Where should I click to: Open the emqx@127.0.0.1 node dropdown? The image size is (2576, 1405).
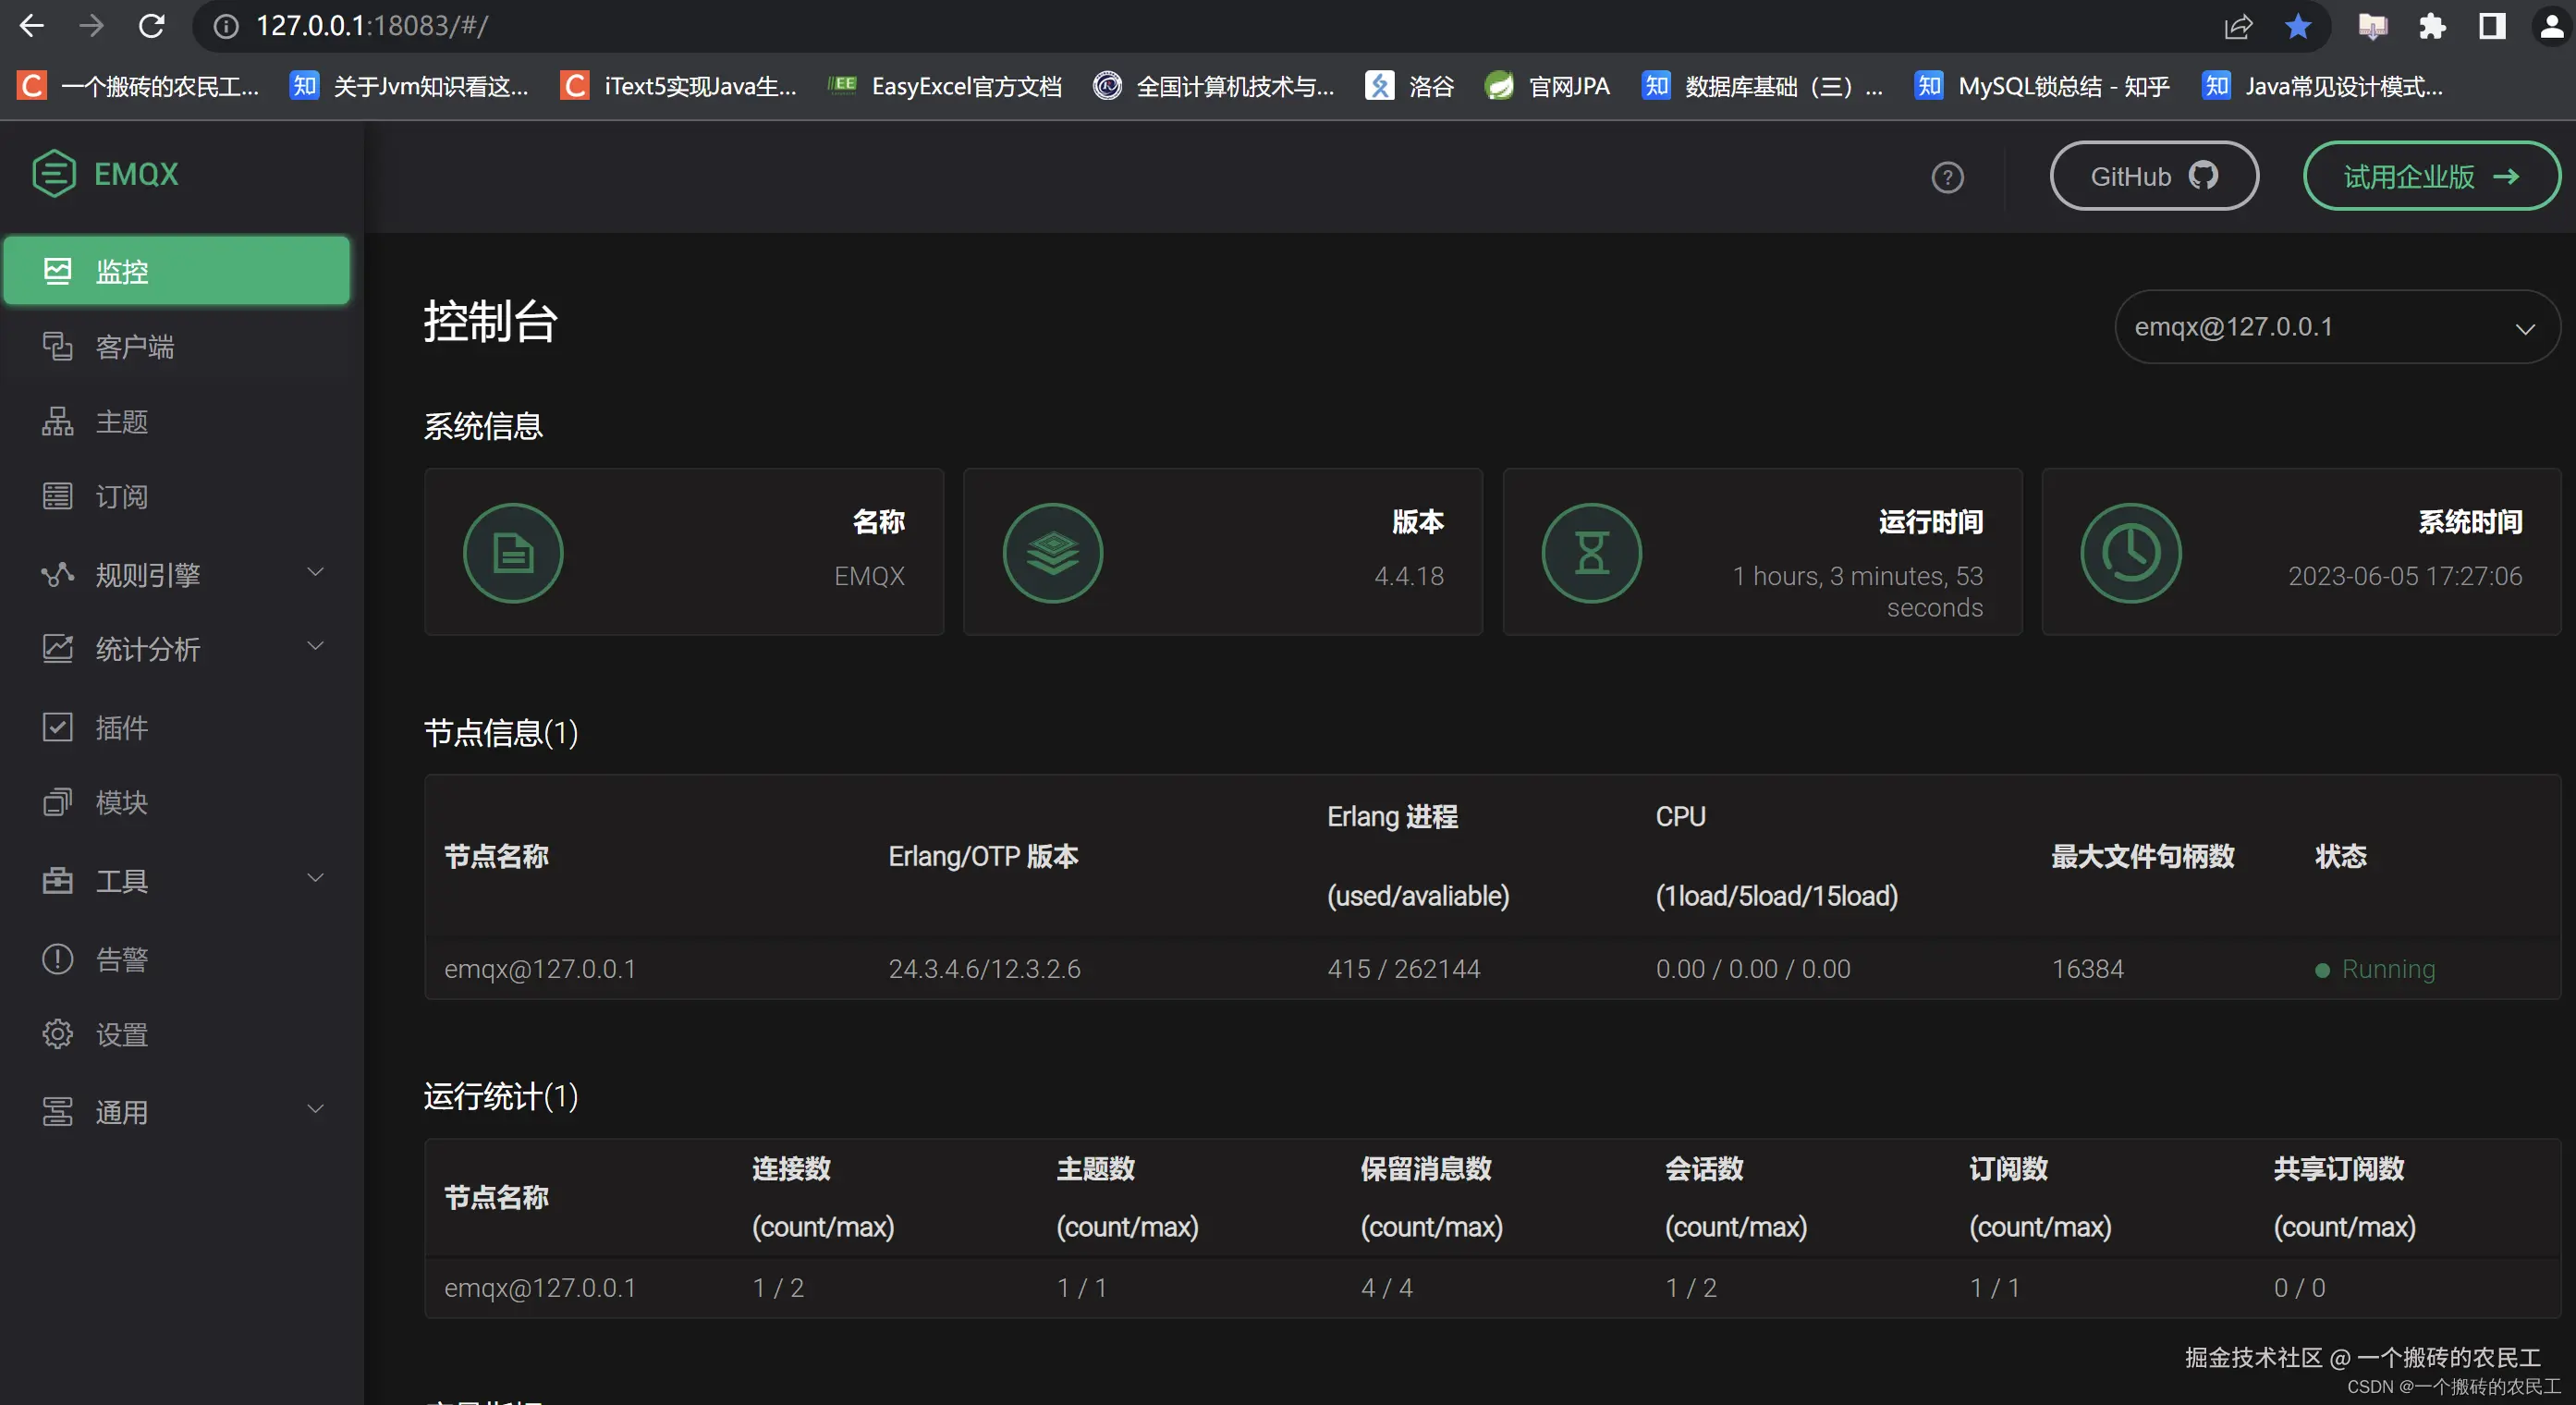pos(2337,327)
